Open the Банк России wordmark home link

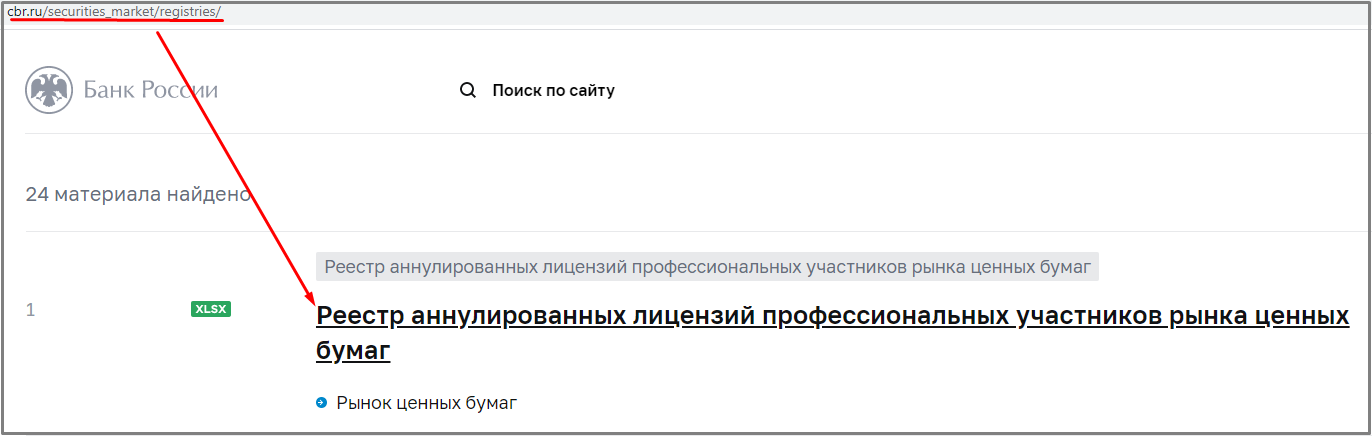pos(150,90)
